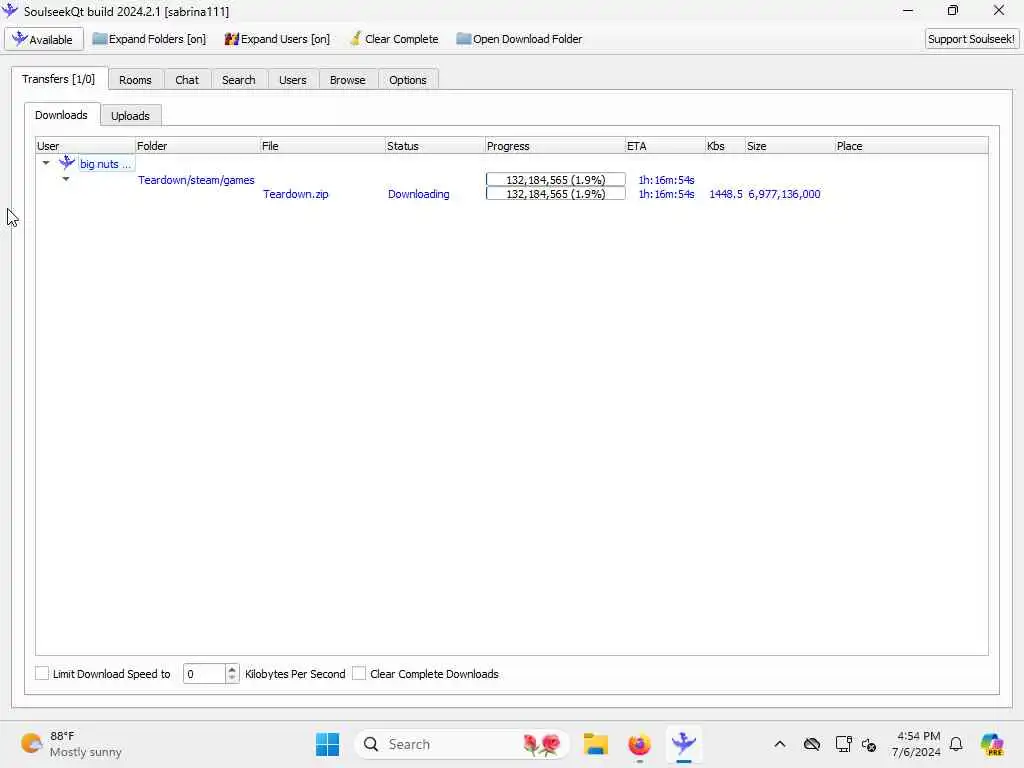Viewport: 1024px width, 768px height.
Task: Click the 6,977,136,000 size value
Action: [784, 194]
